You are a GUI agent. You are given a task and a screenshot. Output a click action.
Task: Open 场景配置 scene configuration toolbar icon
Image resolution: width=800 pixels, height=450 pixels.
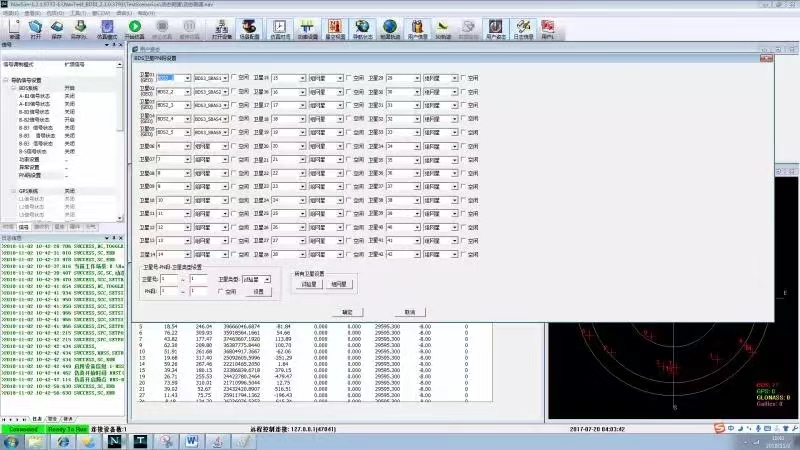249,29
